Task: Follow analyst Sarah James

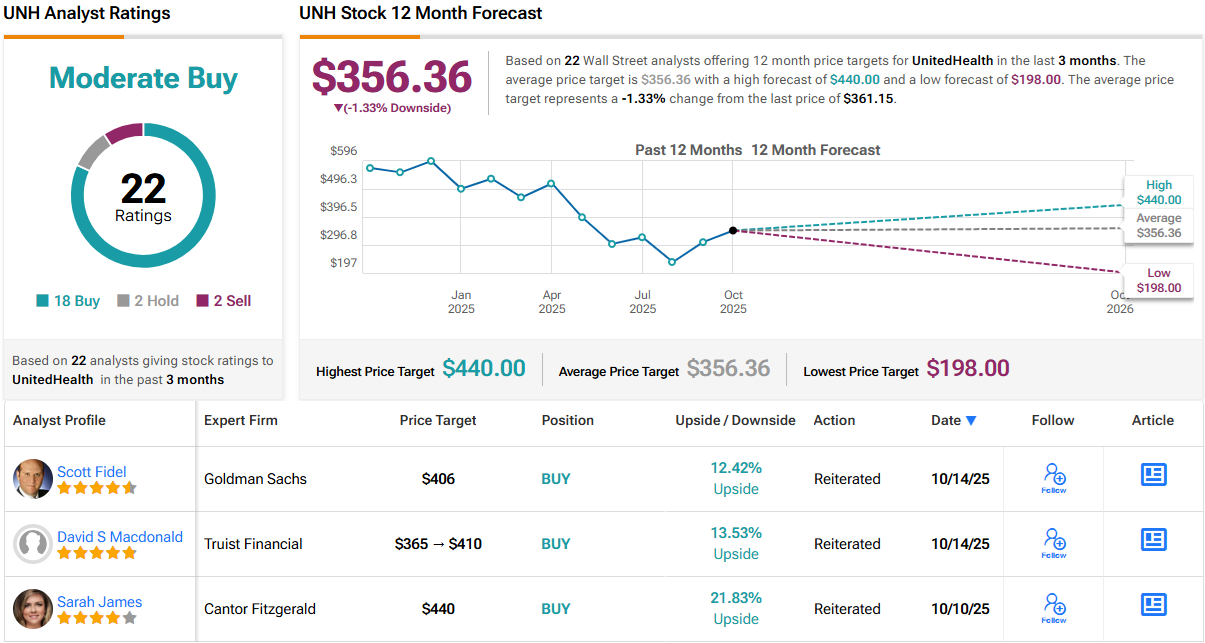Action: pyautogui.click(x=1053, y=607)
